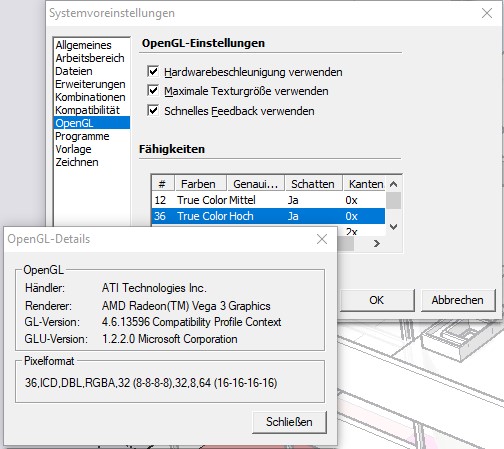Sort by the Schatten column header
Screen dimensions: 504x449
(x=313, y=184)
